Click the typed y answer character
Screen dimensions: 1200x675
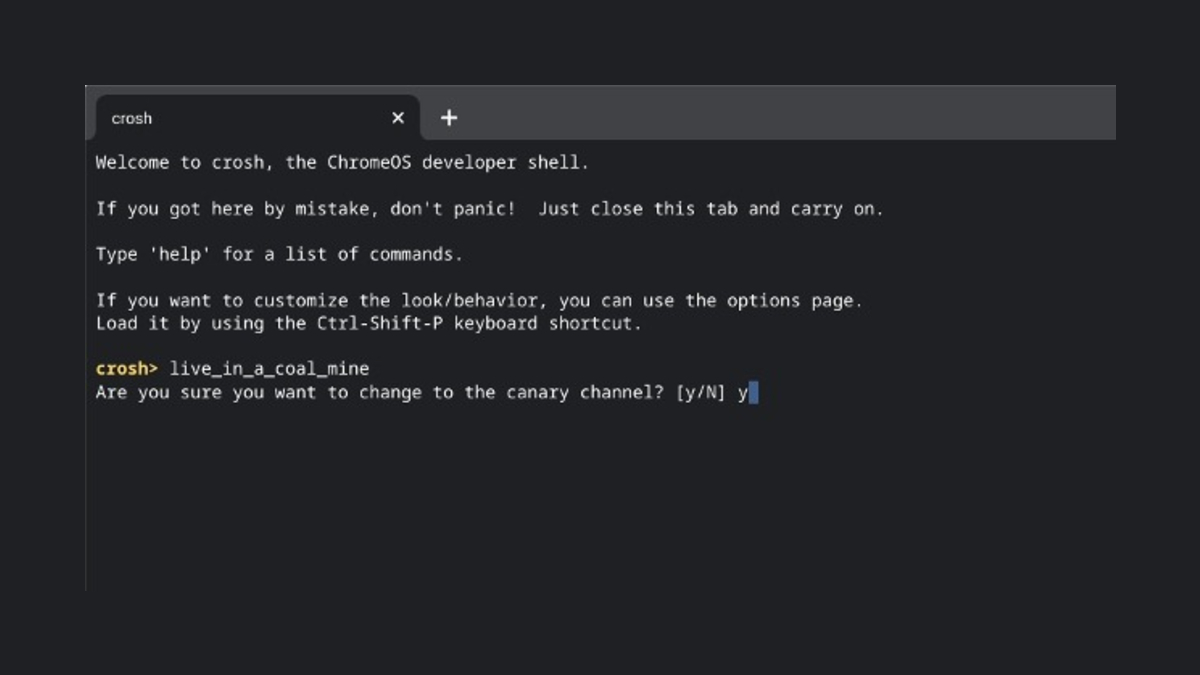(743, 393)
